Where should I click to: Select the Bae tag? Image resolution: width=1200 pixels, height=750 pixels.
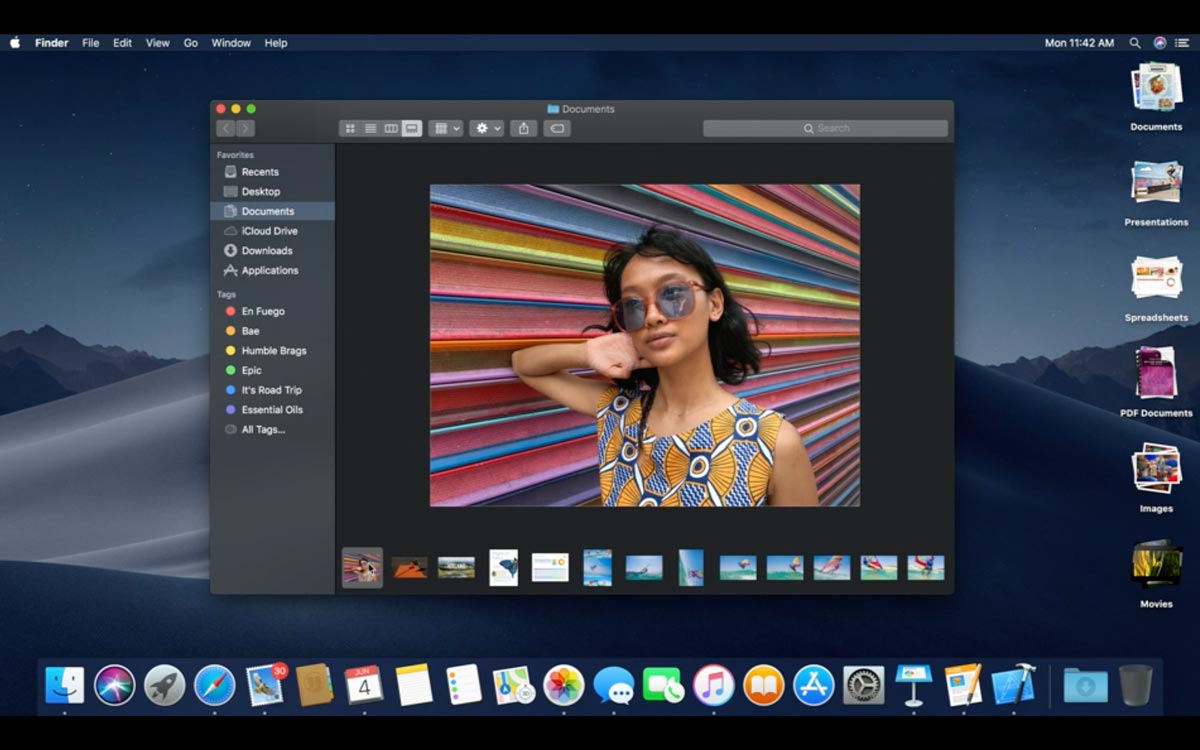point(272,331)
